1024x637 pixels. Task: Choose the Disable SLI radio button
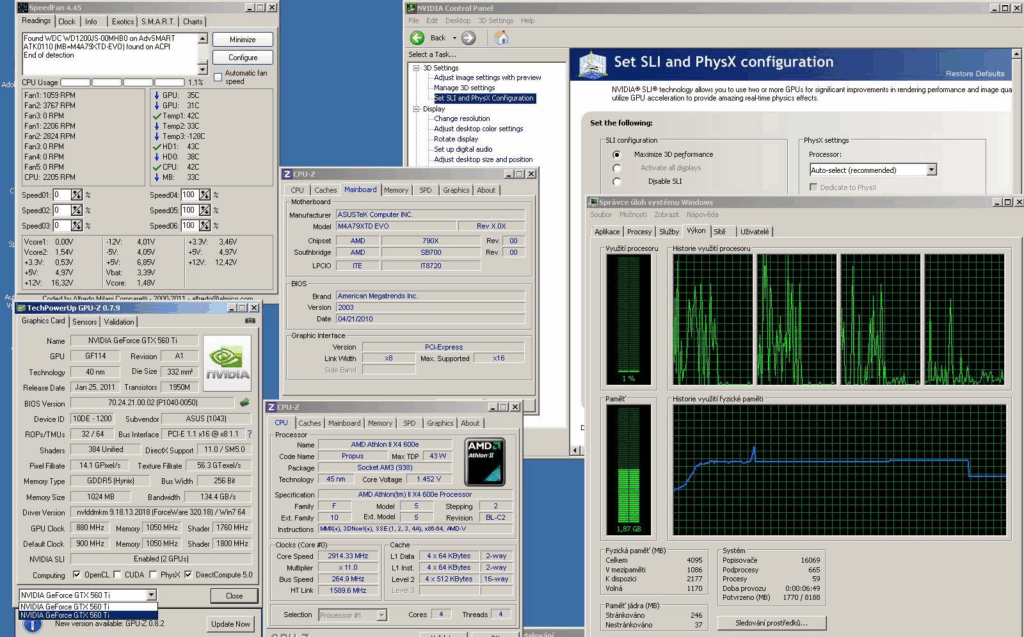[616, 181]
